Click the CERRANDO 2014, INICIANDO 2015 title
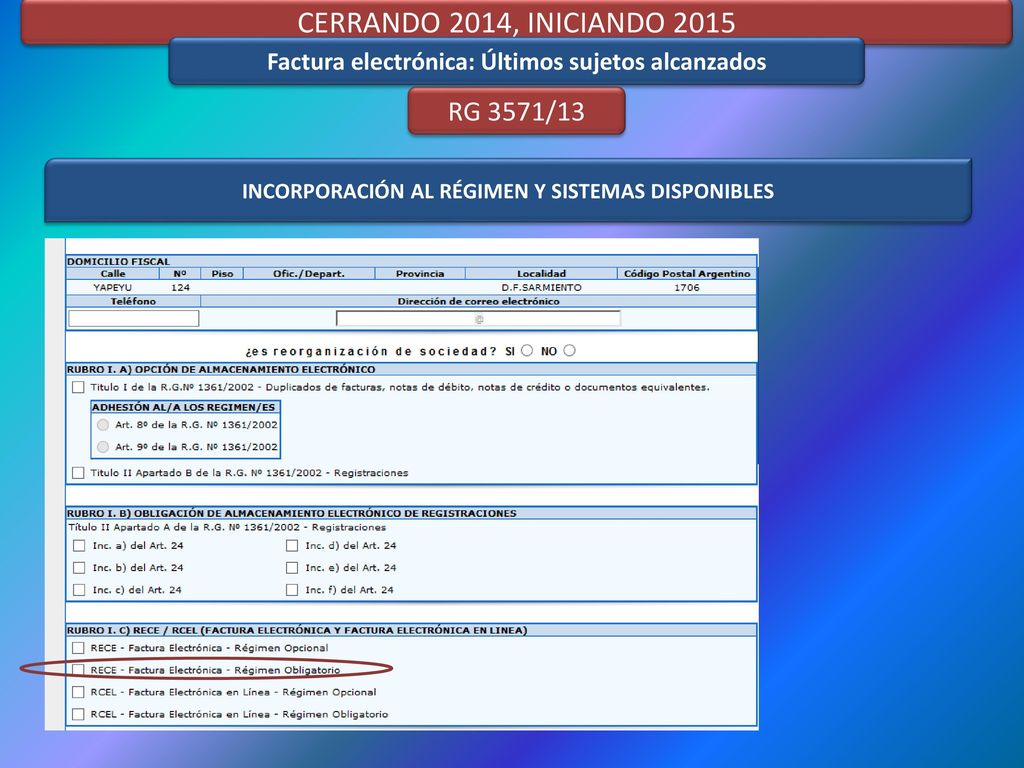Image resolution: width=1024 pixels, height=768 pixels. [517, 22]
